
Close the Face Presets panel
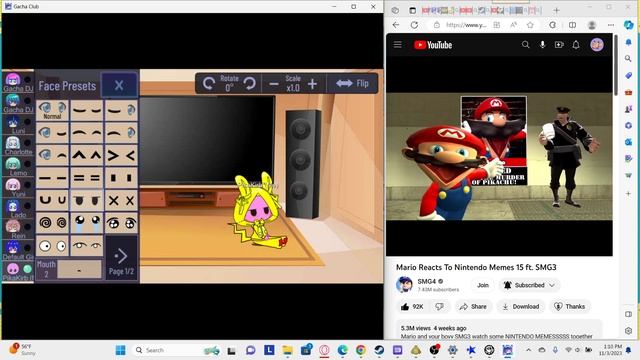pos(119,85)
